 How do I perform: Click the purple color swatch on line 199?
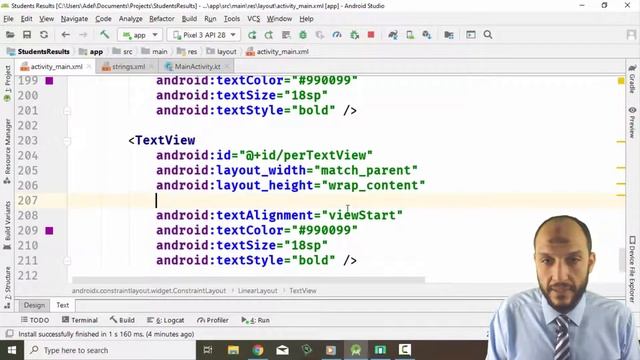[x=49, y=81]
